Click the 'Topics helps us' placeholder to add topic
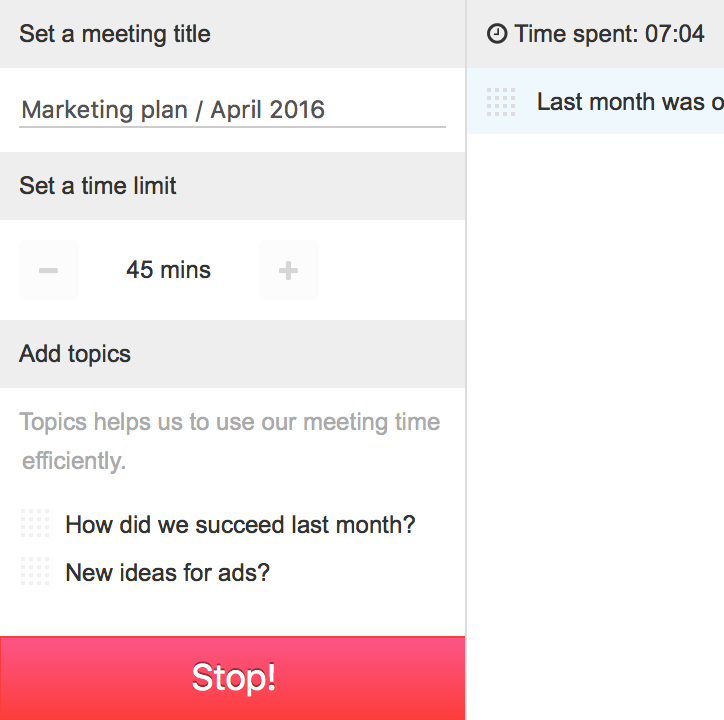The width and height of the screenshot is (724, 720). pos(230,441)
